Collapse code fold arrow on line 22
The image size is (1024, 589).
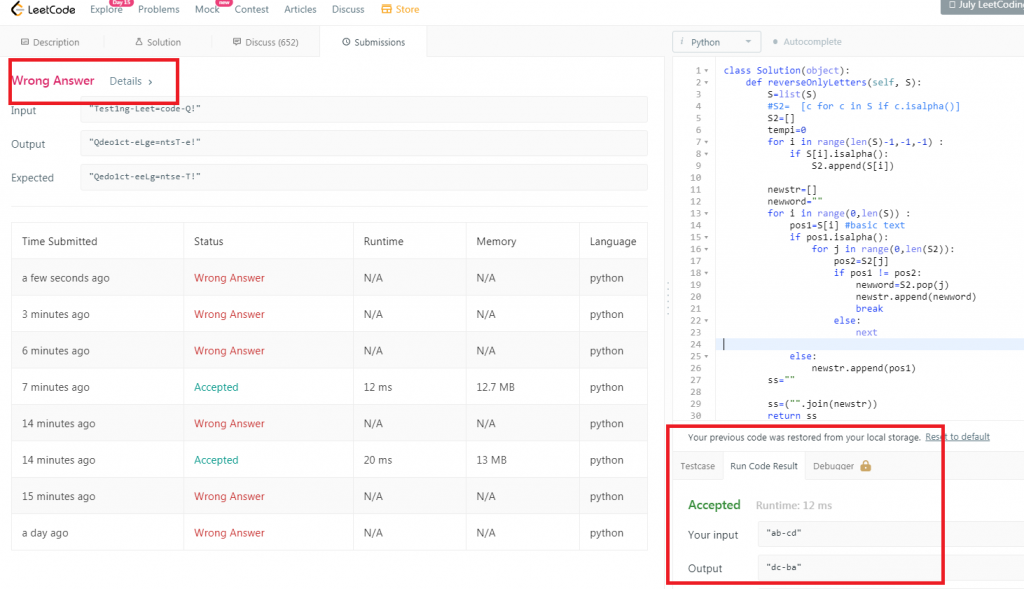[707, 321]
